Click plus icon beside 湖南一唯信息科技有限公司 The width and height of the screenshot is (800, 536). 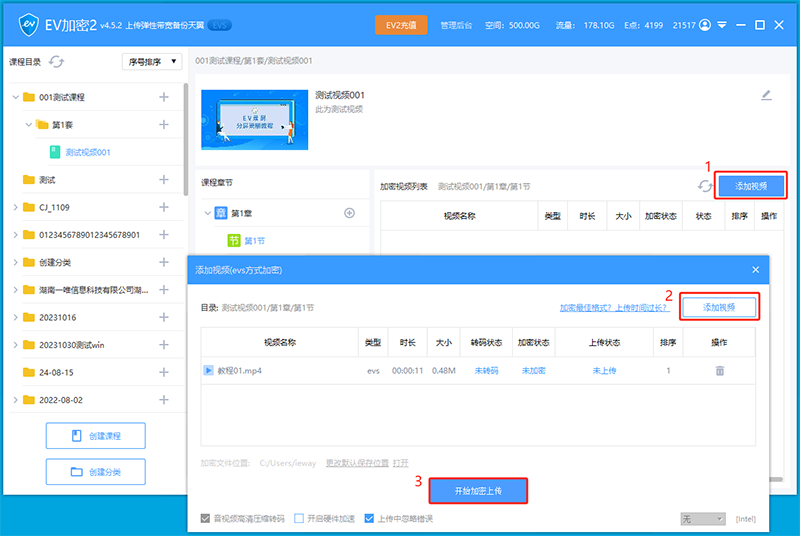(x=164, y=290)
